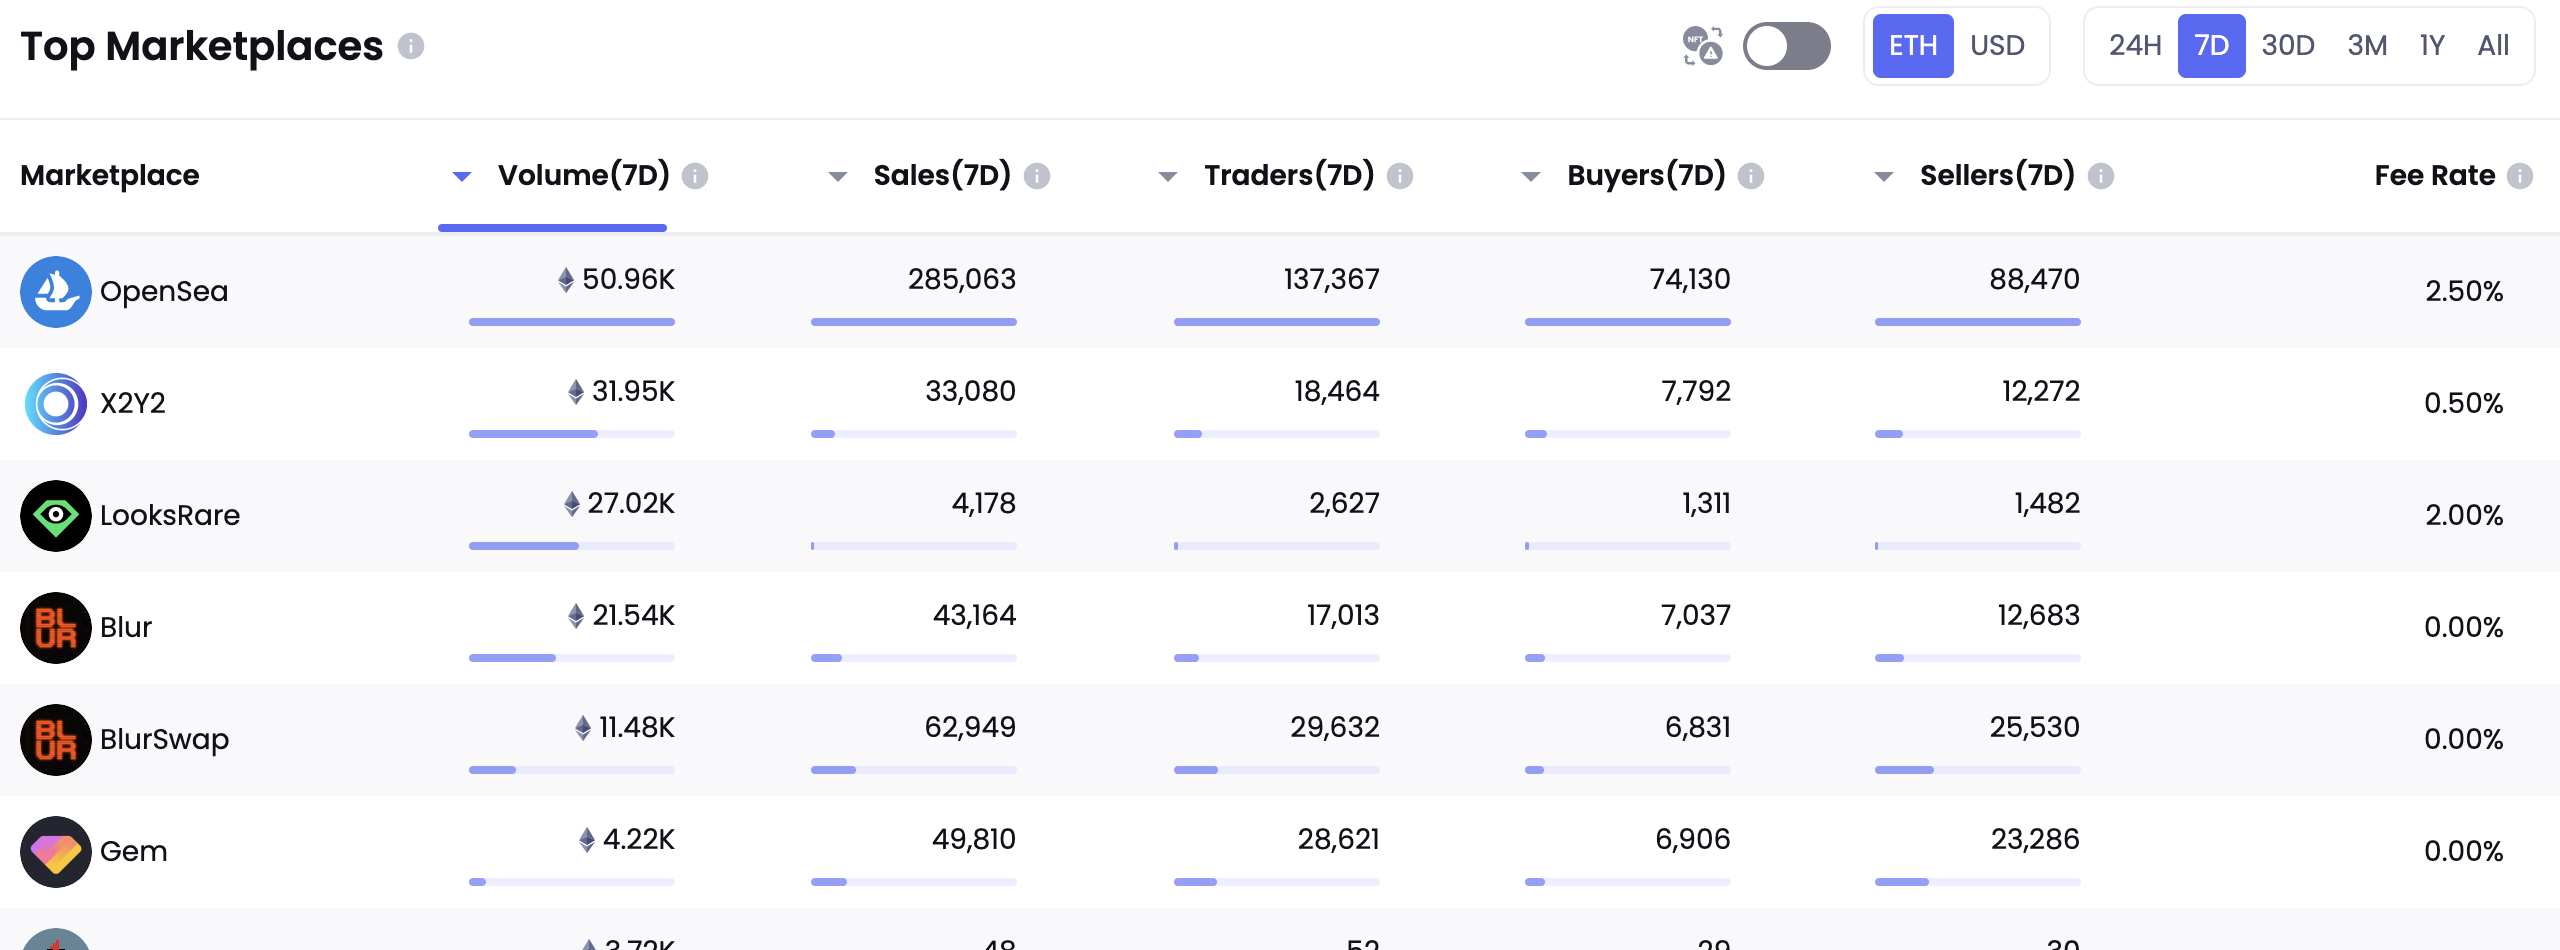Select the 30D time range tab
This screenshot has height=950, width=2560.
[2288, 46]
